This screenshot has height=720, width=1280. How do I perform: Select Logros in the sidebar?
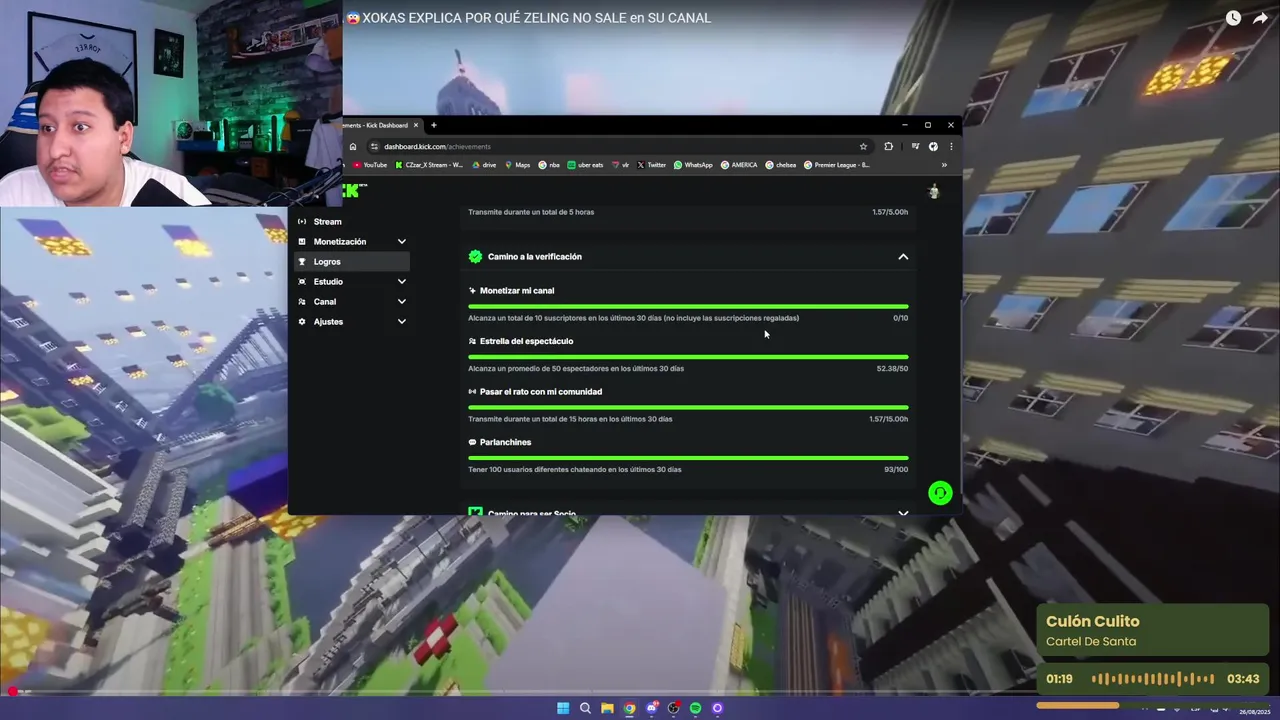(x=351, y=261)
